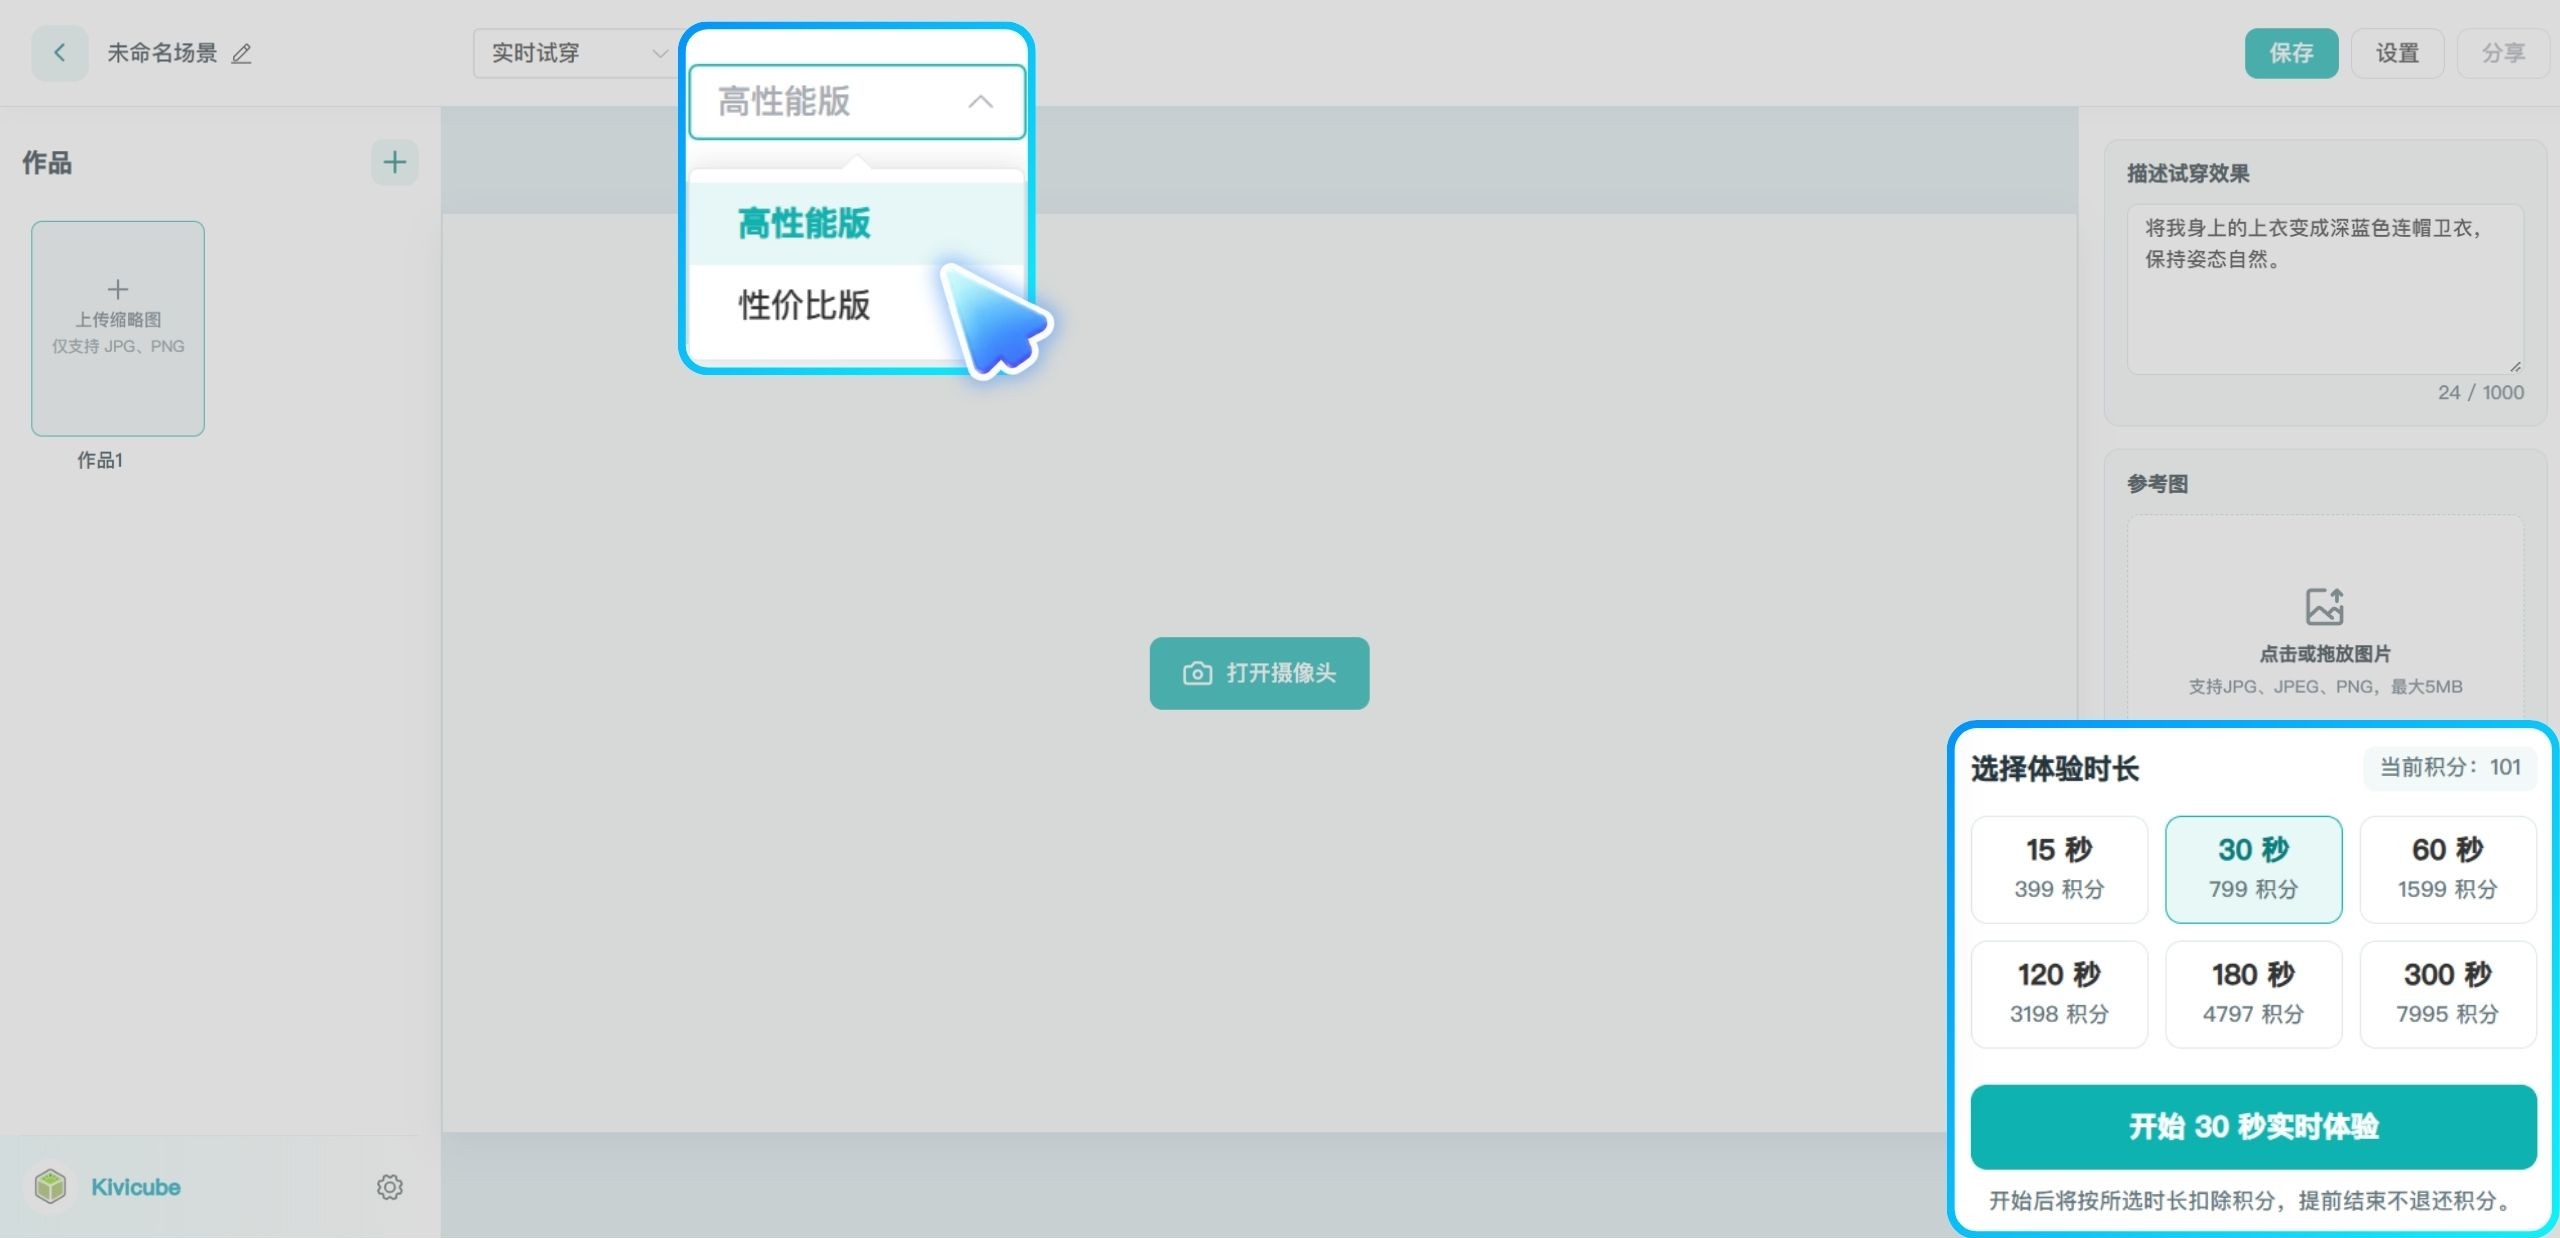The width and height of the screenshot is (2560, 1238).
Task: Upload thumbnail for 作品1
Action: (118, 328)
